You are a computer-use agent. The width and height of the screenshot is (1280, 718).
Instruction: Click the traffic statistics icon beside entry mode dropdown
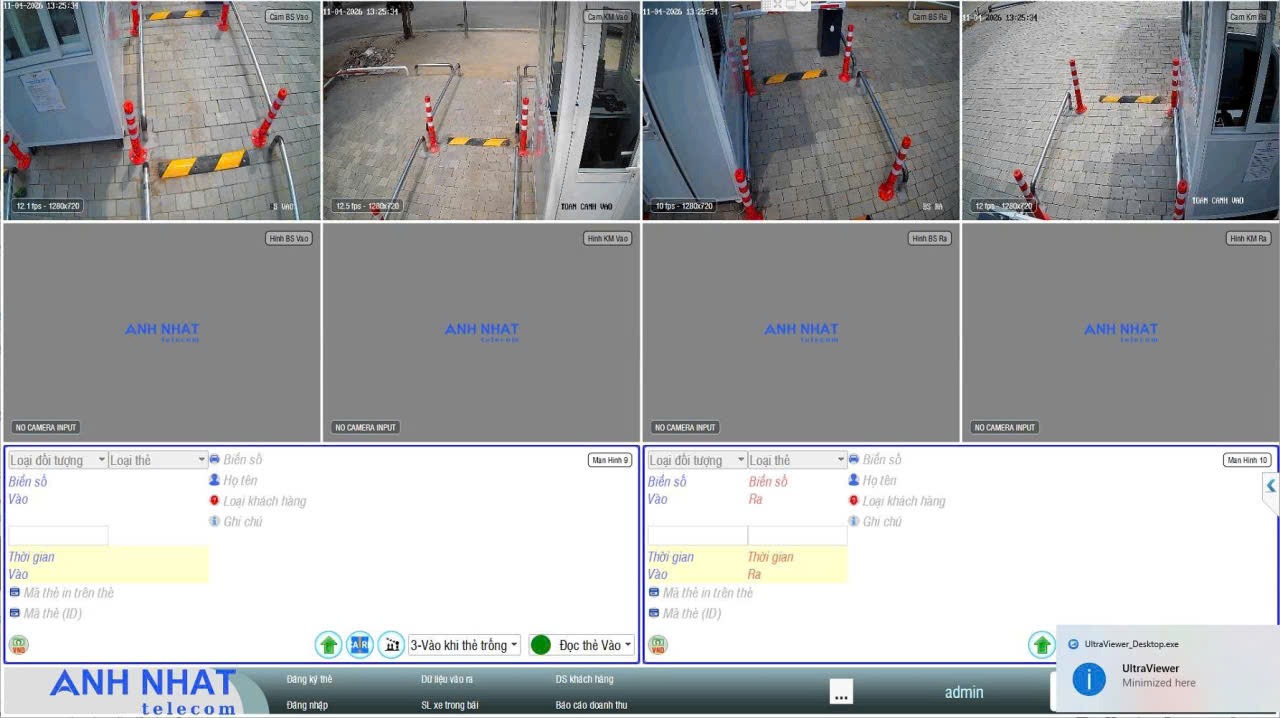390,645
